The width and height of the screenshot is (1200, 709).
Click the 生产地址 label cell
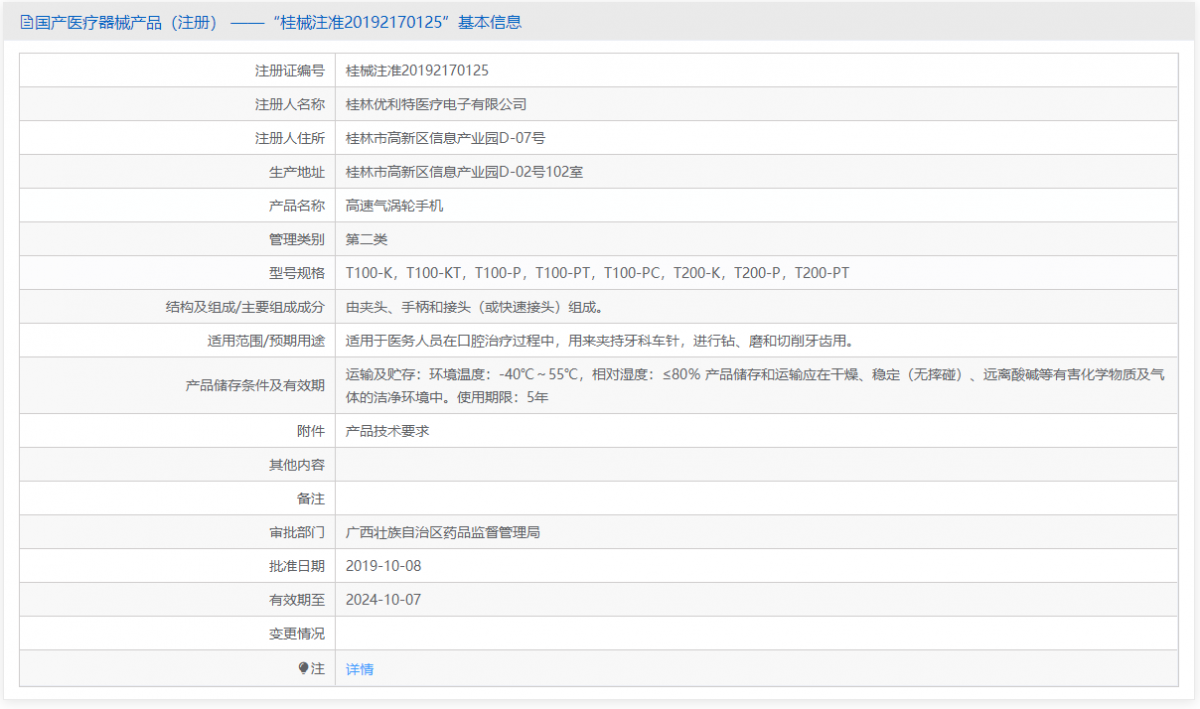click(x=178, y=172)
